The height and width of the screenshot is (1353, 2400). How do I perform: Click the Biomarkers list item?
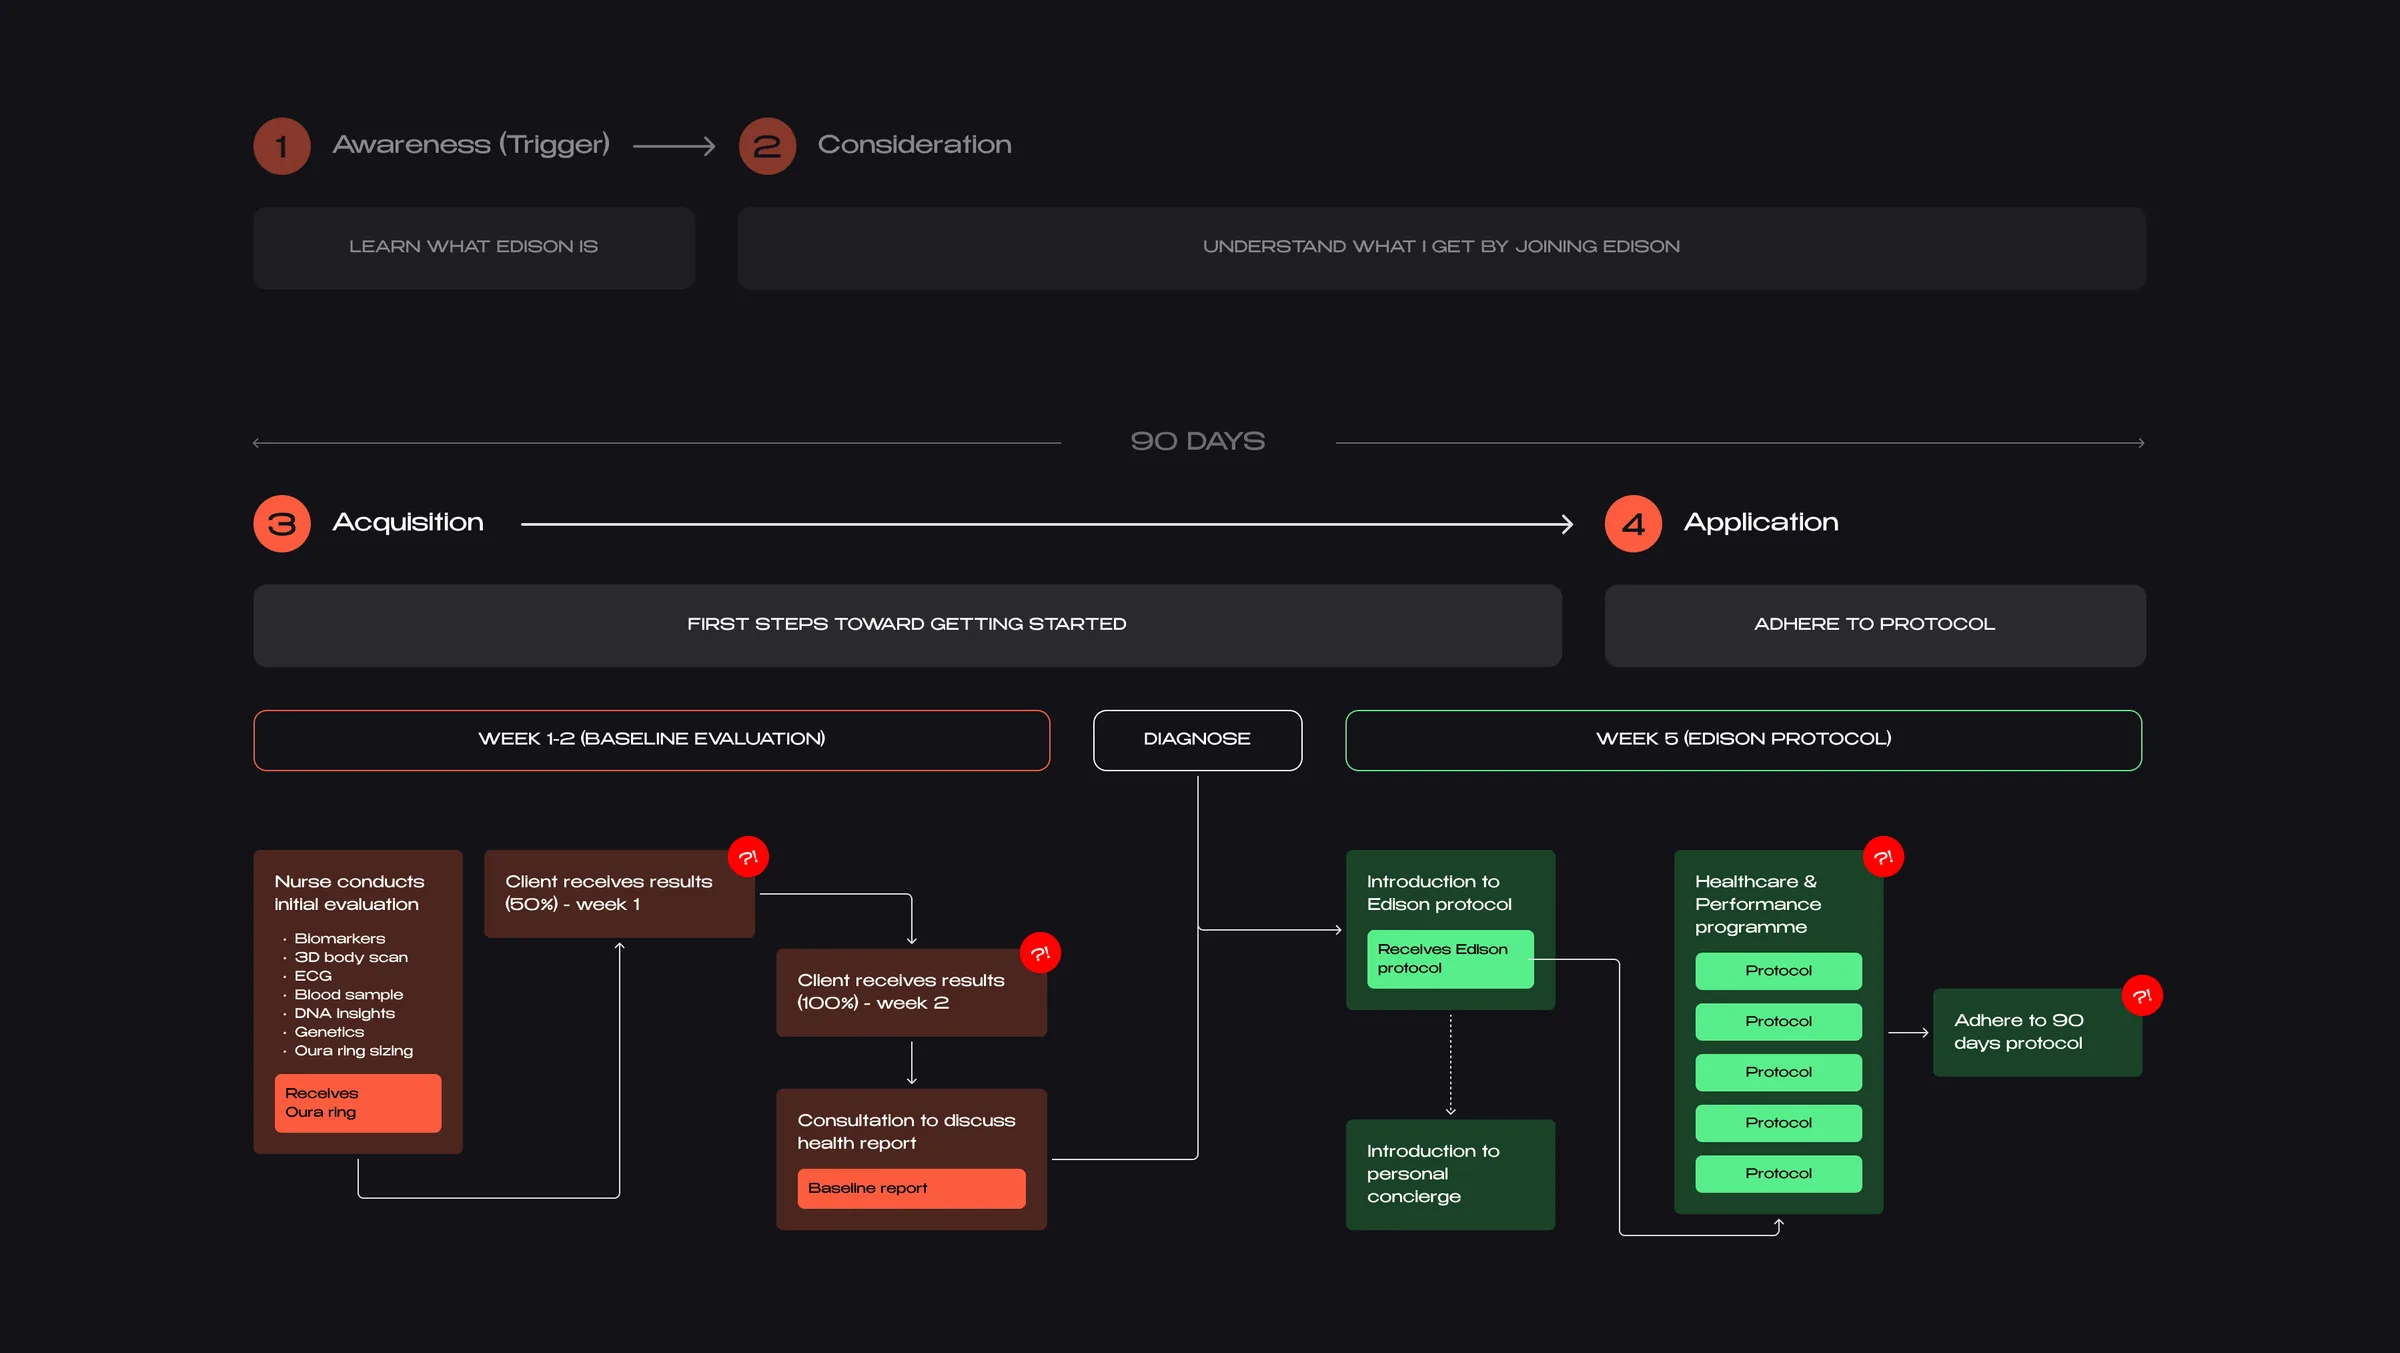click(339, 938)
